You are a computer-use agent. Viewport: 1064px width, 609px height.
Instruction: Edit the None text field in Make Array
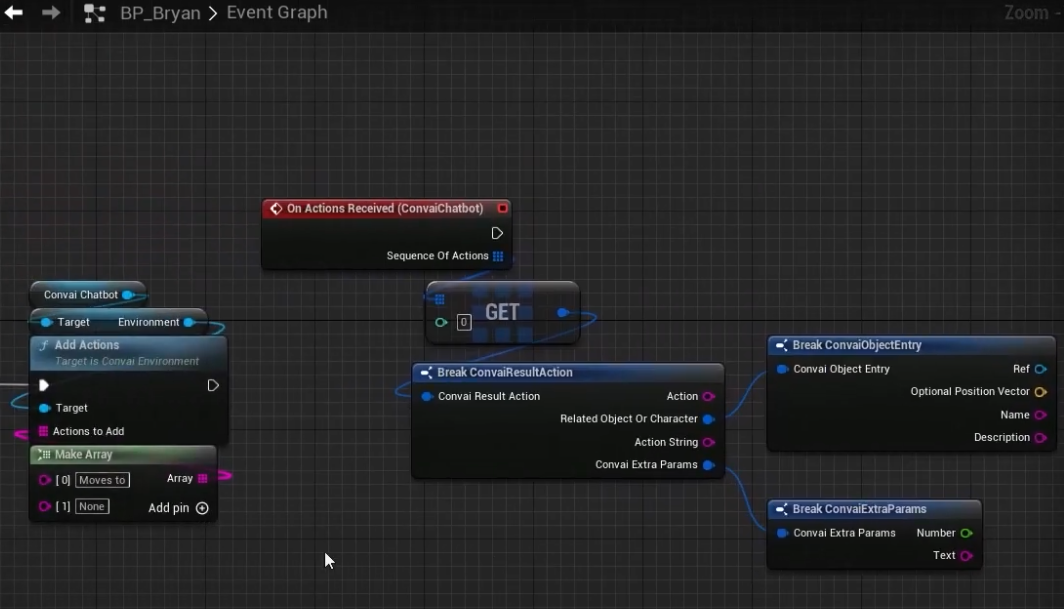click(x=92, y=506)
